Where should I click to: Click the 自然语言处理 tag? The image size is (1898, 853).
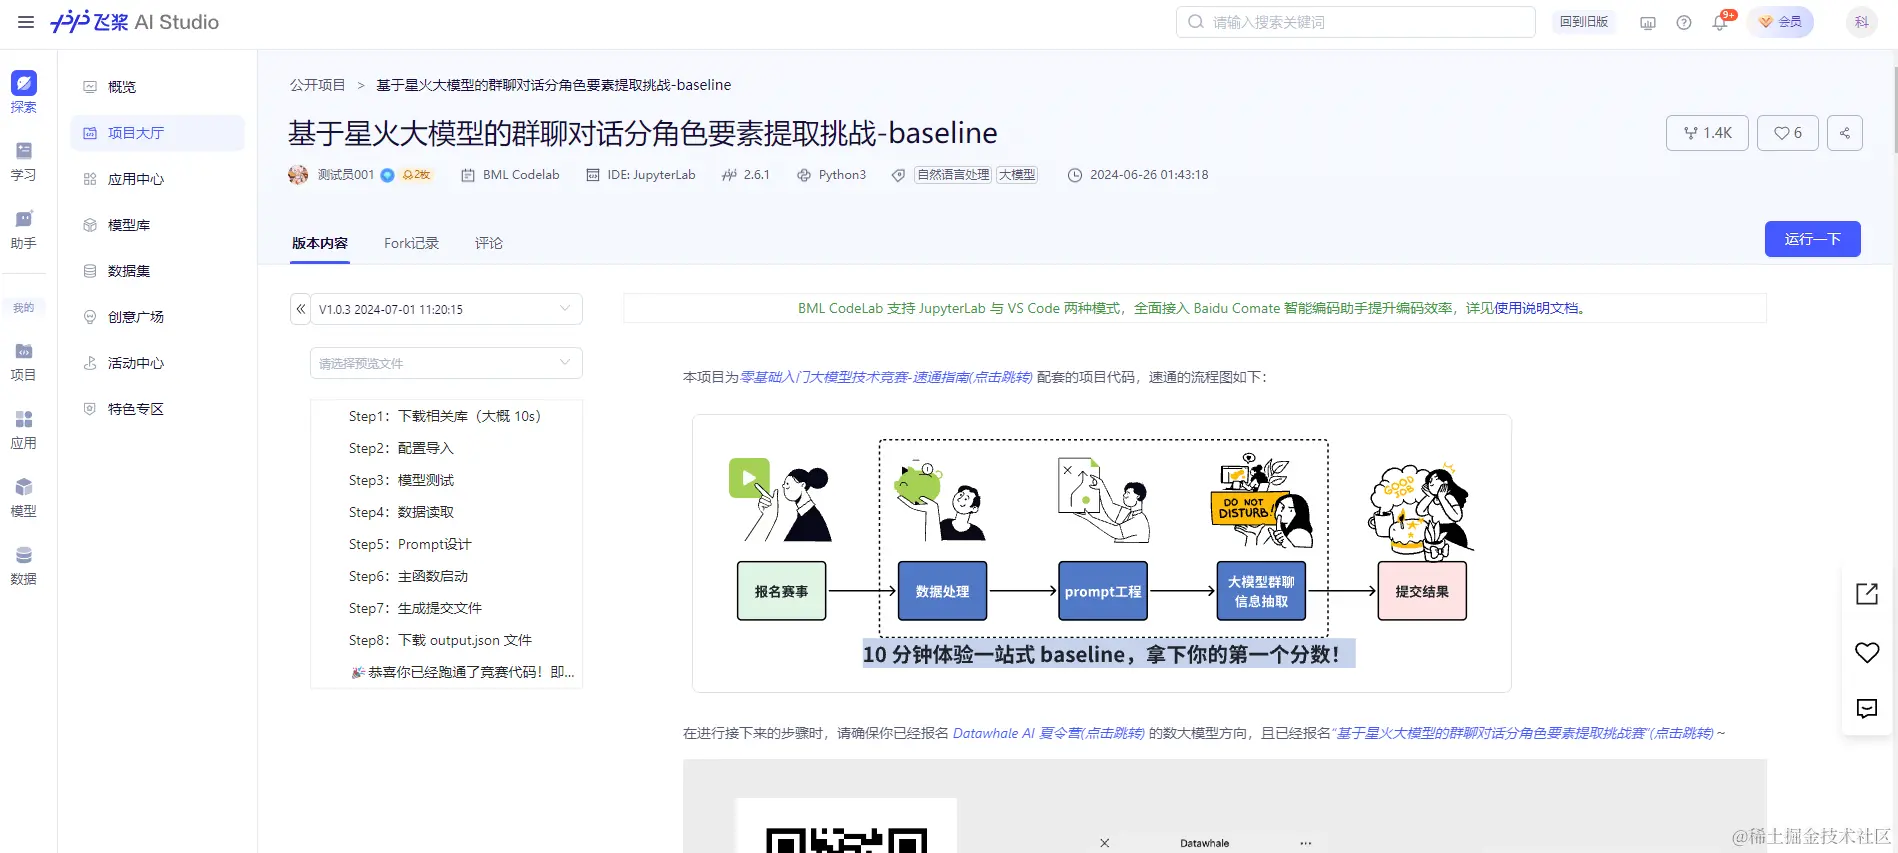click(953, 175)
